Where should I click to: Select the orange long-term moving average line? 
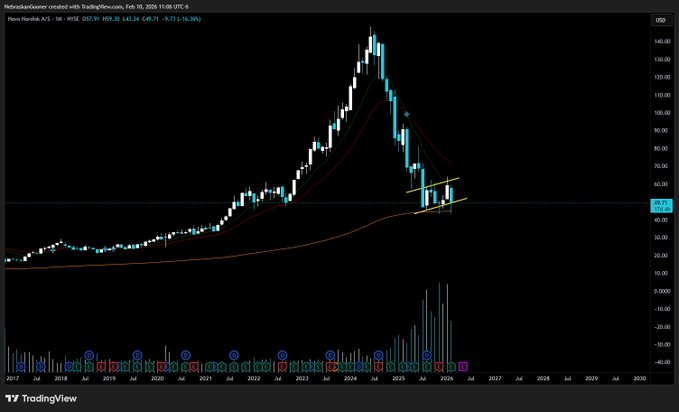[217, 257]
